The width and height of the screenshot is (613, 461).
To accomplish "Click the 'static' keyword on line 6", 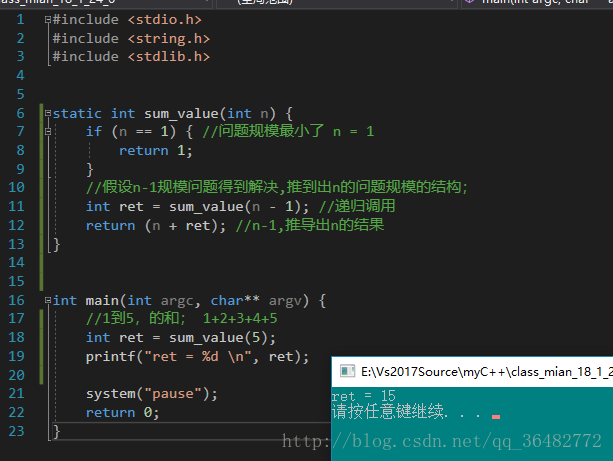I will point(77,114).
